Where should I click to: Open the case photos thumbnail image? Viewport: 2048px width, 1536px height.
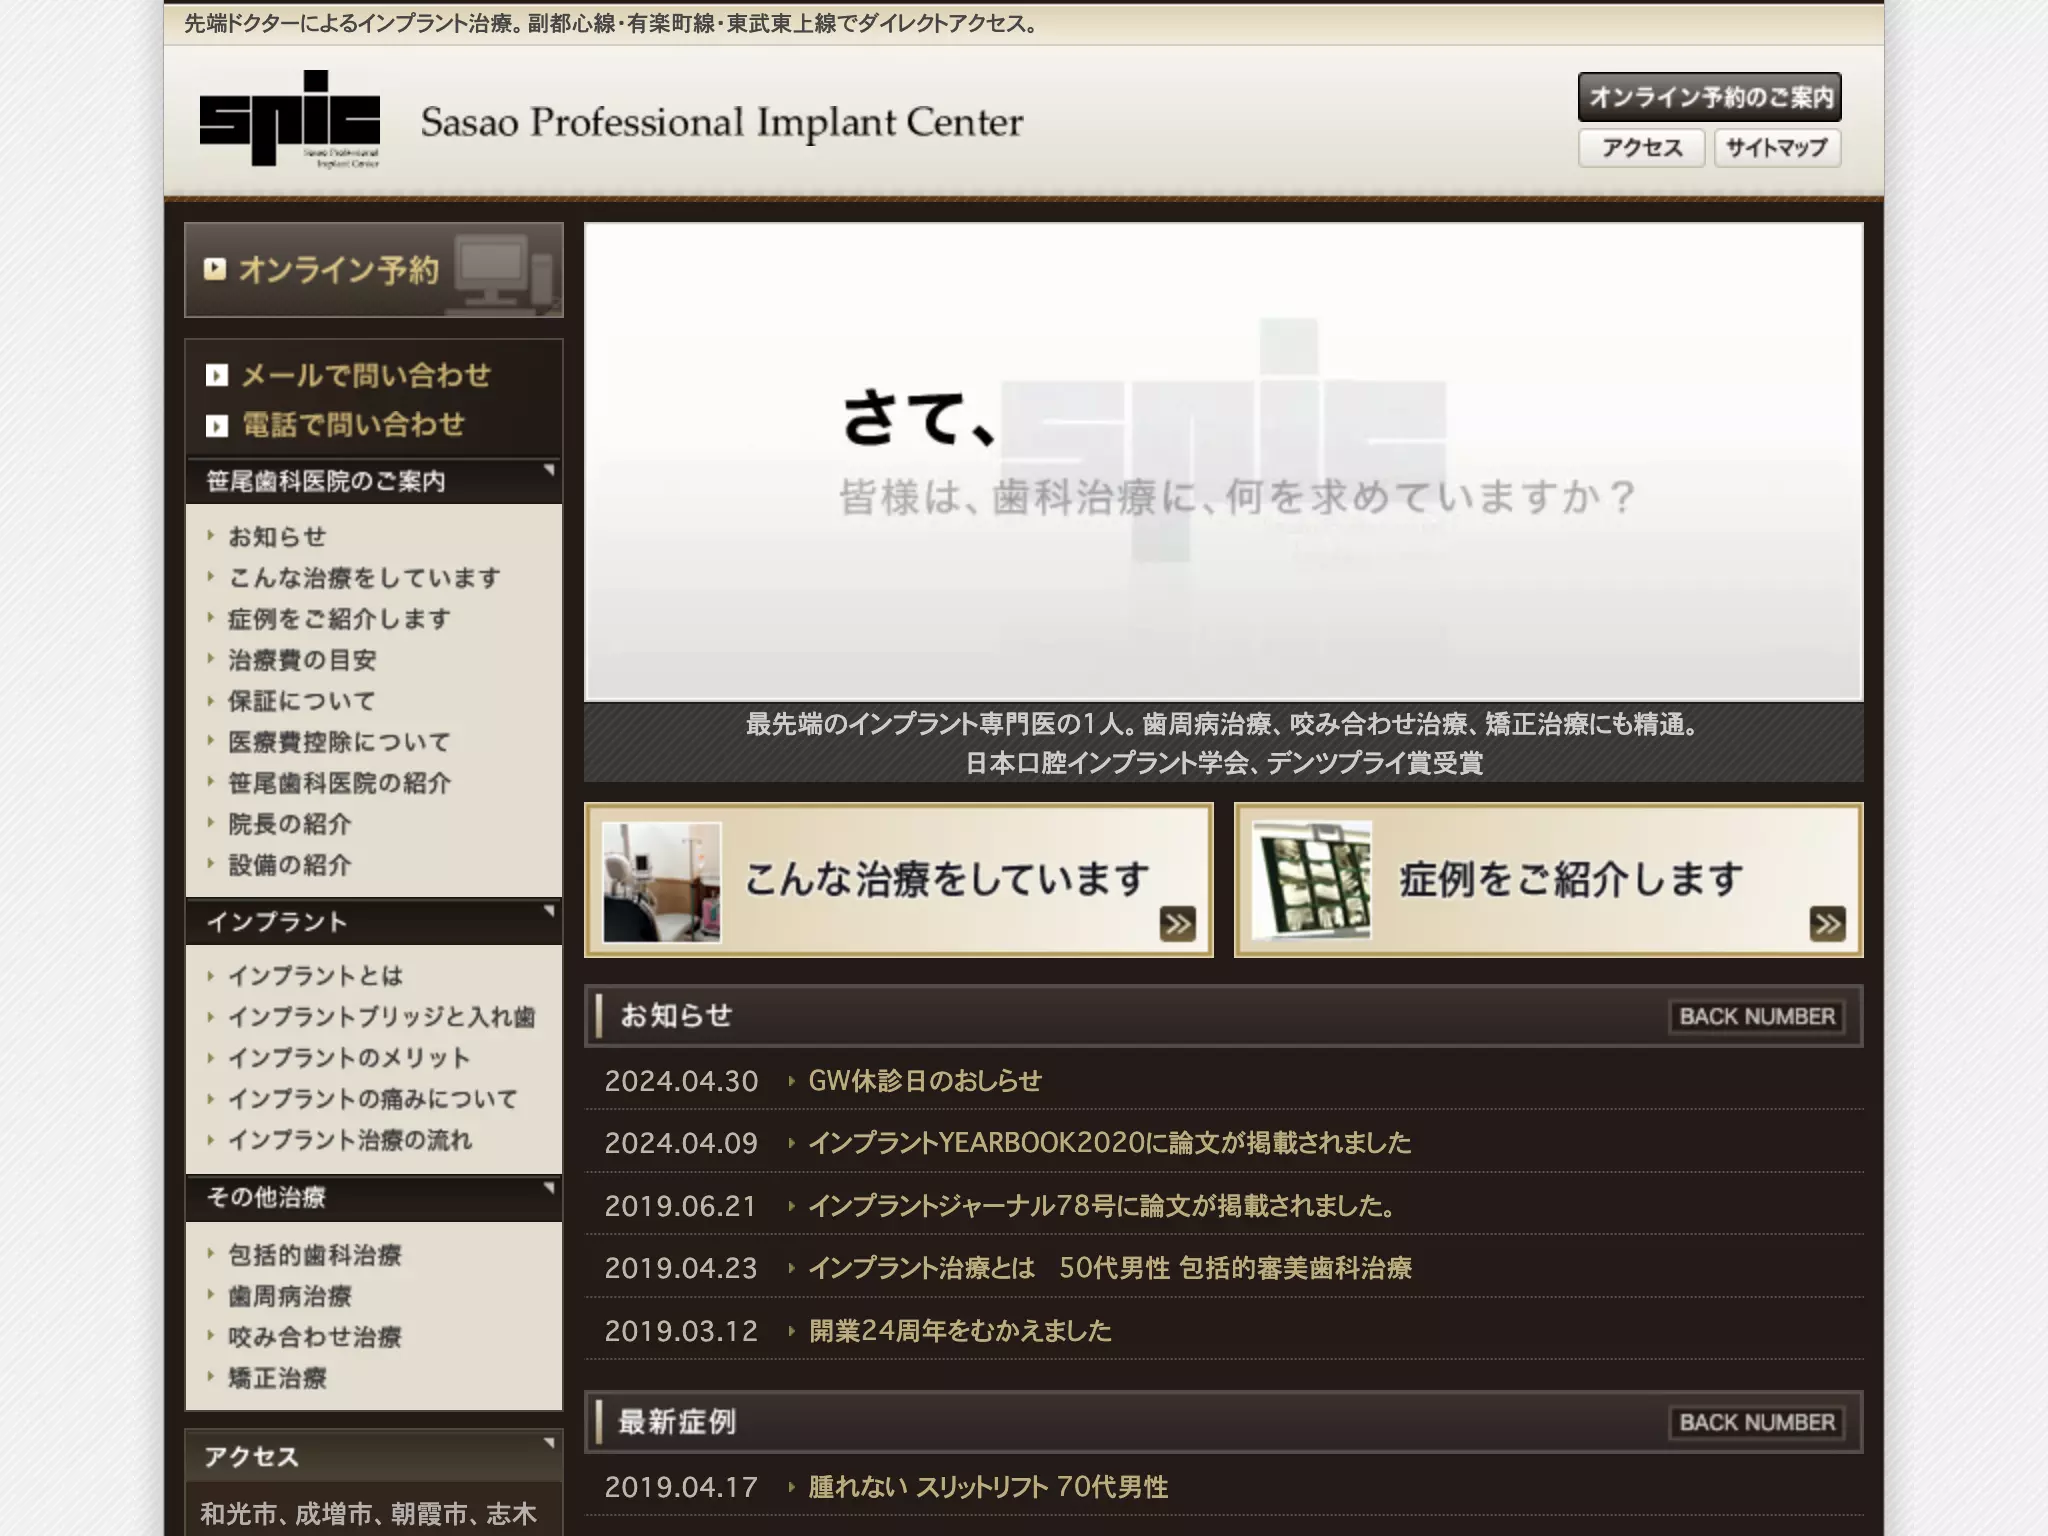coord(1312,881)
